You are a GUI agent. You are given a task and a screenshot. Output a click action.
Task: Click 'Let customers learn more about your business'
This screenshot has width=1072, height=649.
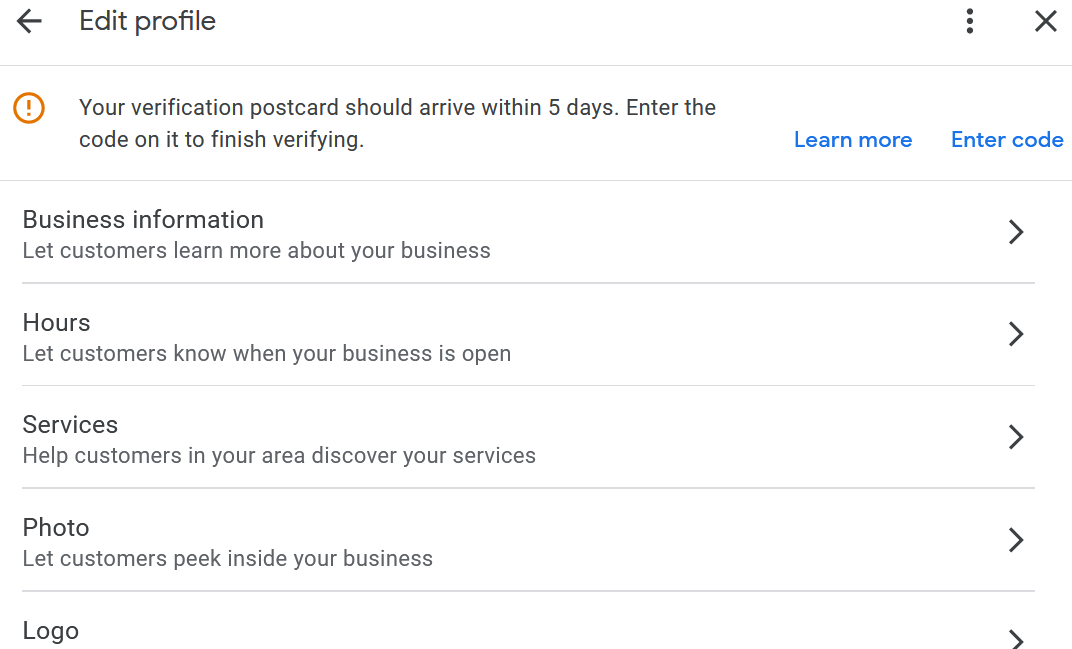coord(256,251)
